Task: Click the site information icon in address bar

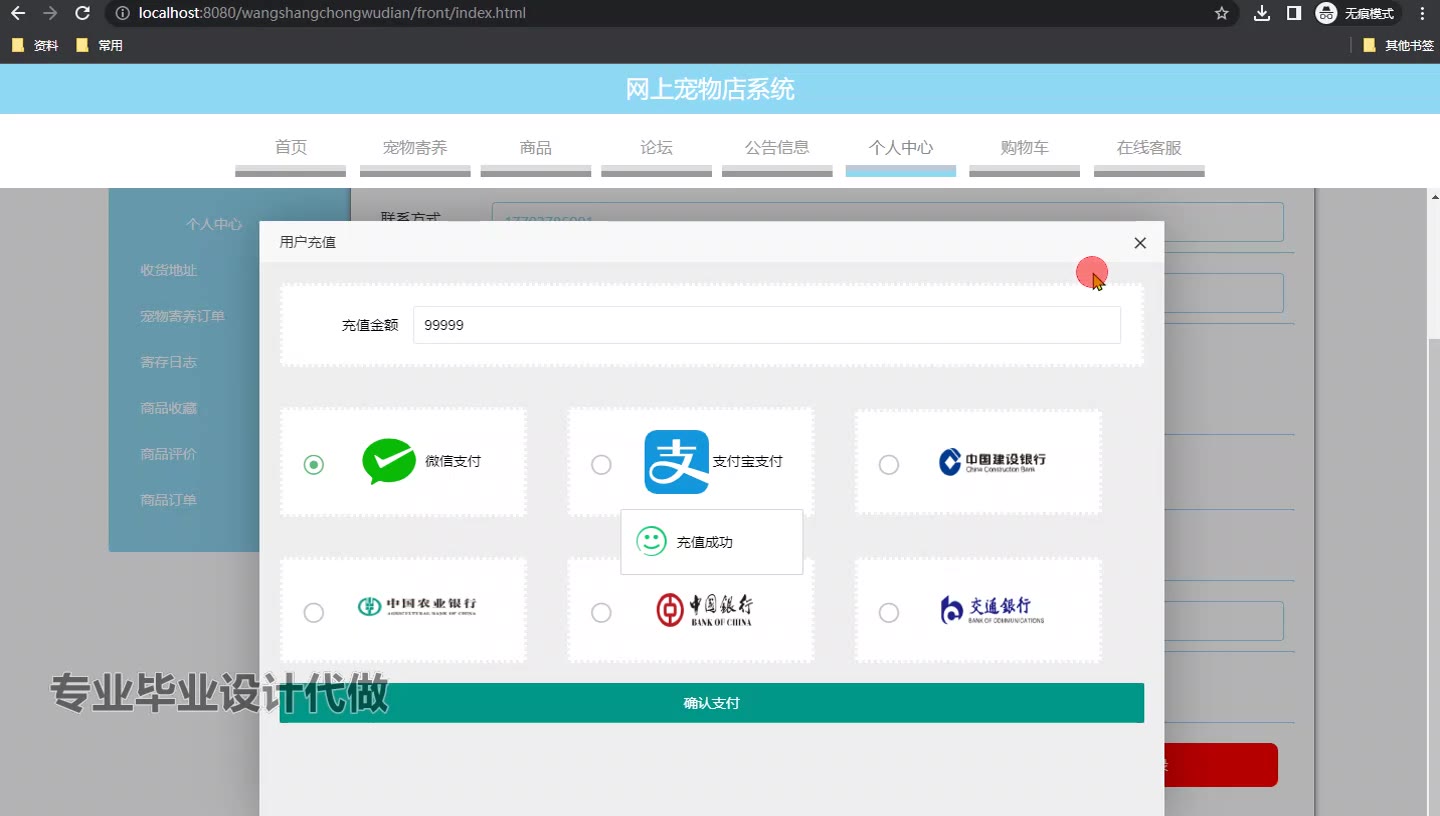Action: point(122,13)
